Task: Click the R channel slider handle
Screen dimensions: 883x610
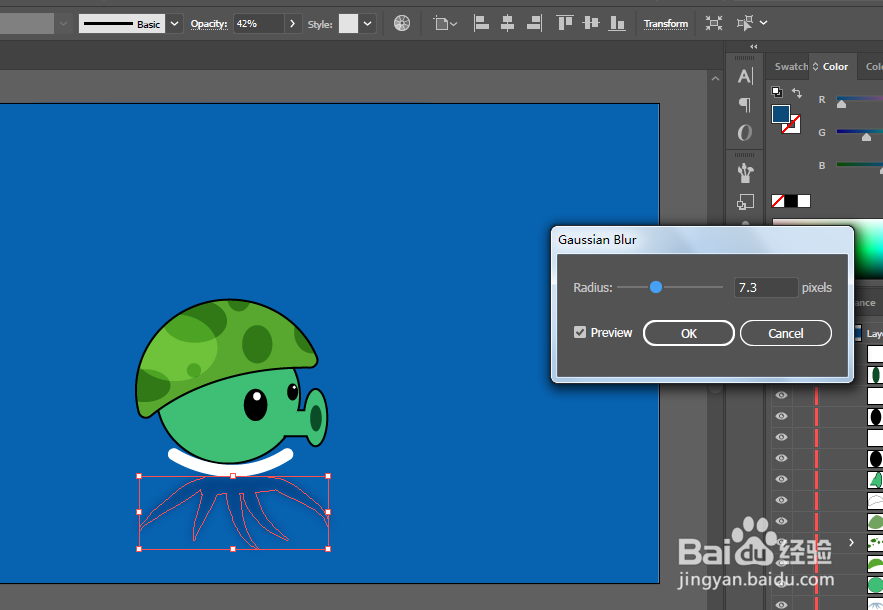Action: (841, 104)
